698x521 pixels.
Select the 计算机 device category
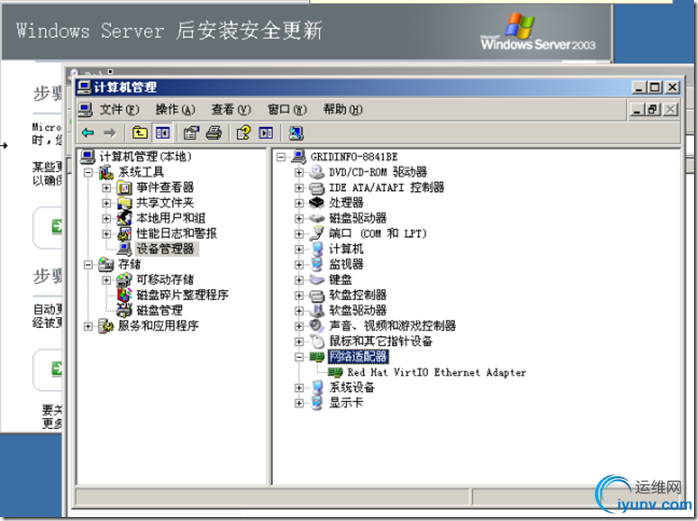click(x=346, y=249)
